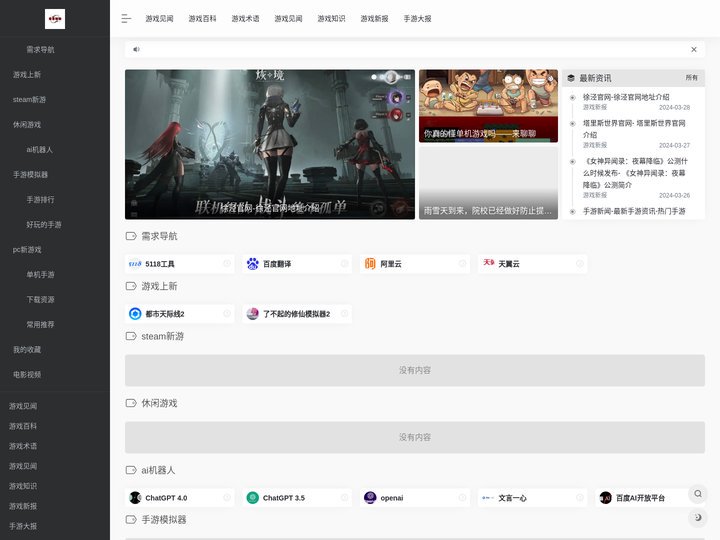Click the details arrow on 百度翻译 card
Screen dimensions: 720x540
[x=344, y=263]
